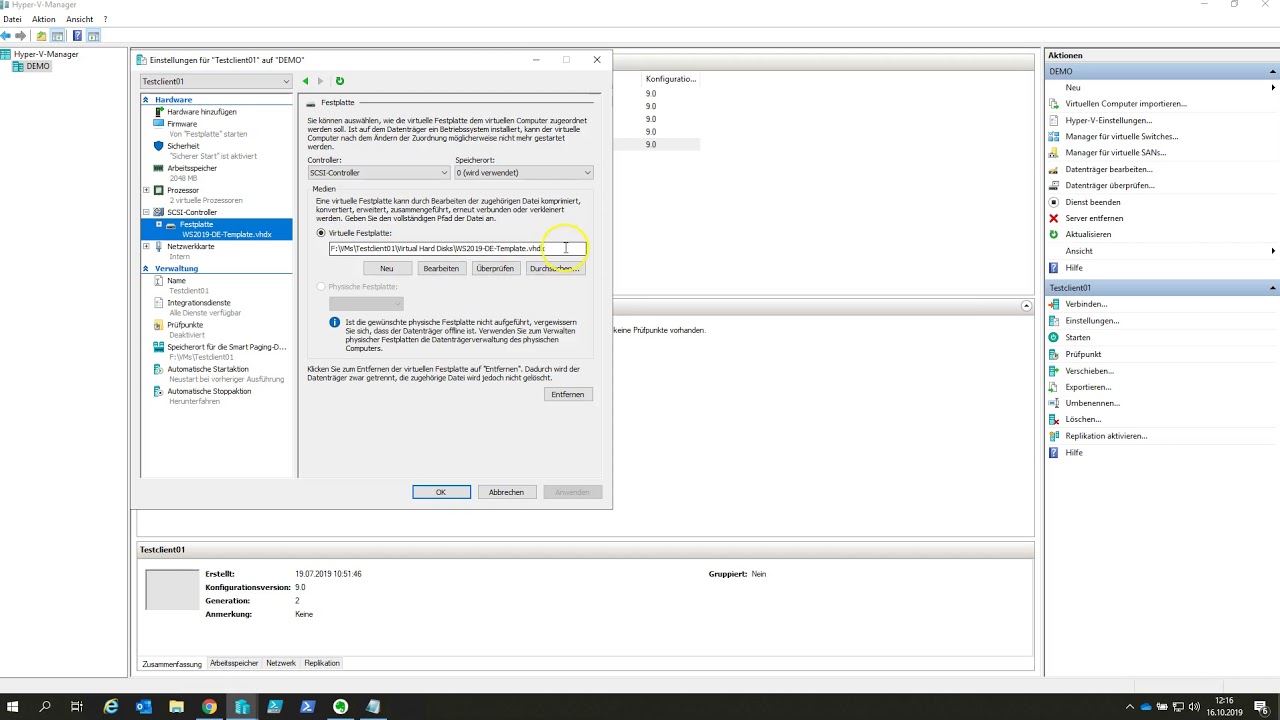Open File Explorer from taskbar
1280x720 pixels.
pos(176,706)
